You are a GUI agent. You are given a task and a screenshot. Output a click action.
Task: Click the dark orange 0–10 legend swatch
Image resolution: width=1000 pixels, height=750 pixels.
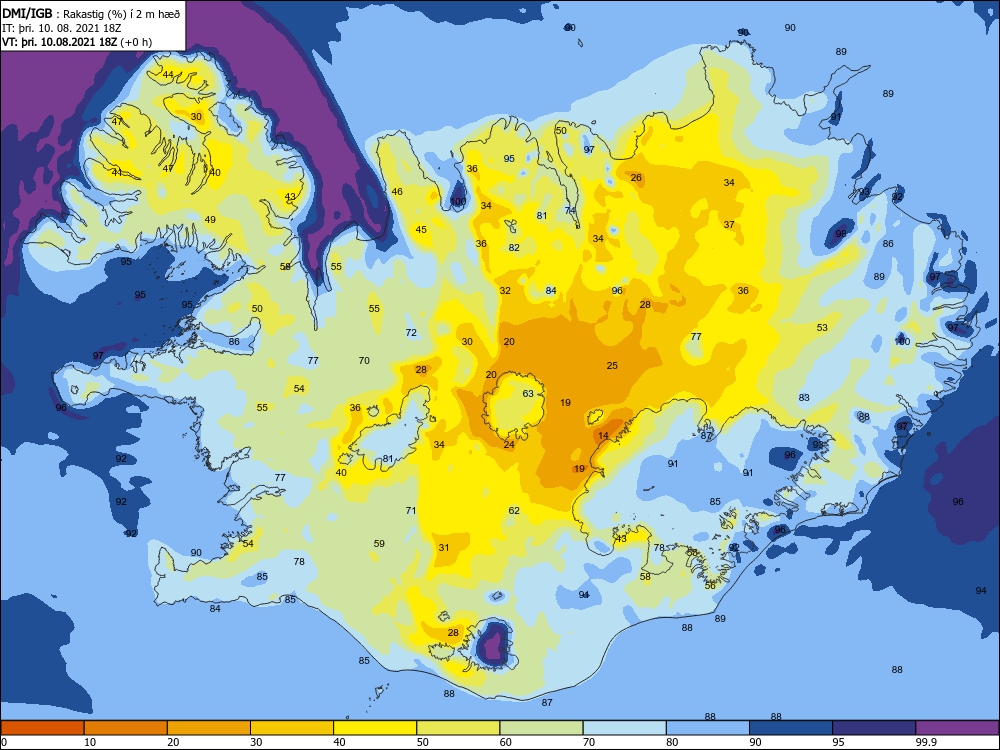coord(43,728)
